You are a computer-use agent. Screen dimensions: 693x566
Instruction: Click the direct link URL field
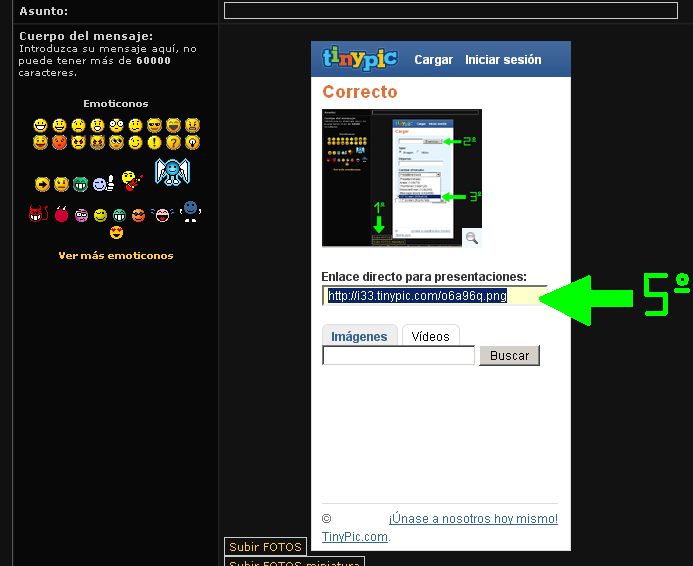[x=434, y=296]
